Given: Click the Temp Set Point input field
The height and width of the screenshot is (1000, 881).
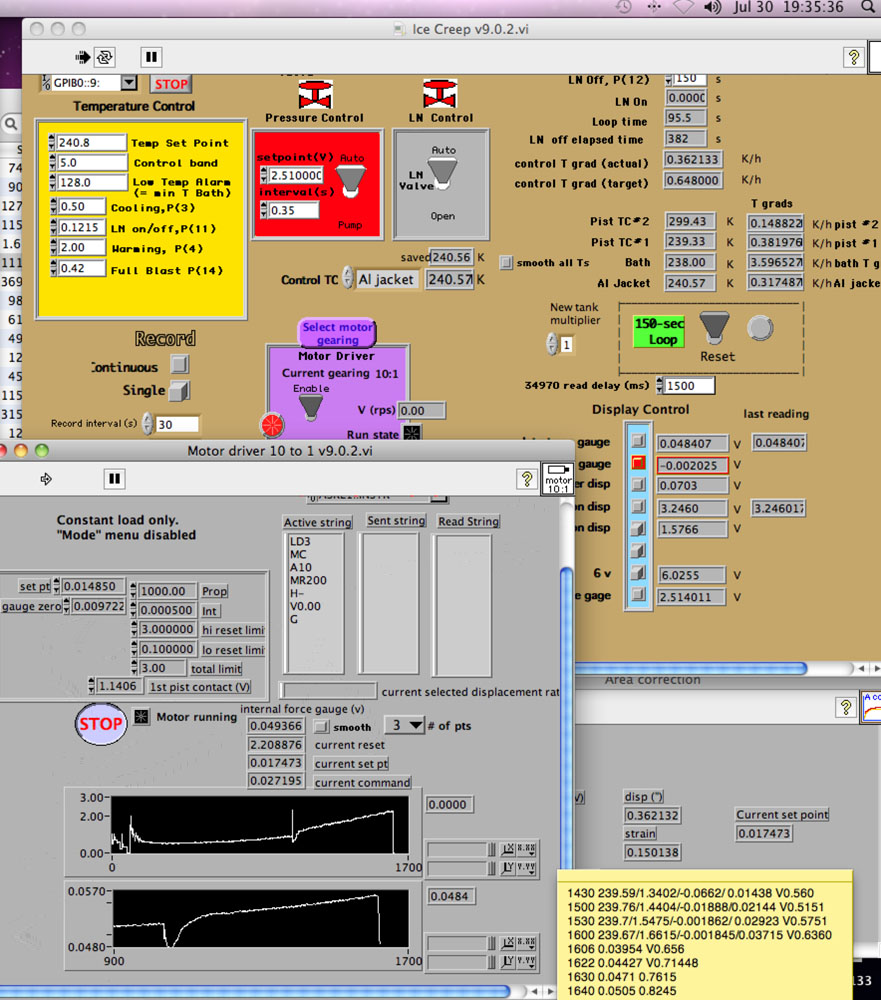Looking at the screenshot, I should click(x=91, y=143).
